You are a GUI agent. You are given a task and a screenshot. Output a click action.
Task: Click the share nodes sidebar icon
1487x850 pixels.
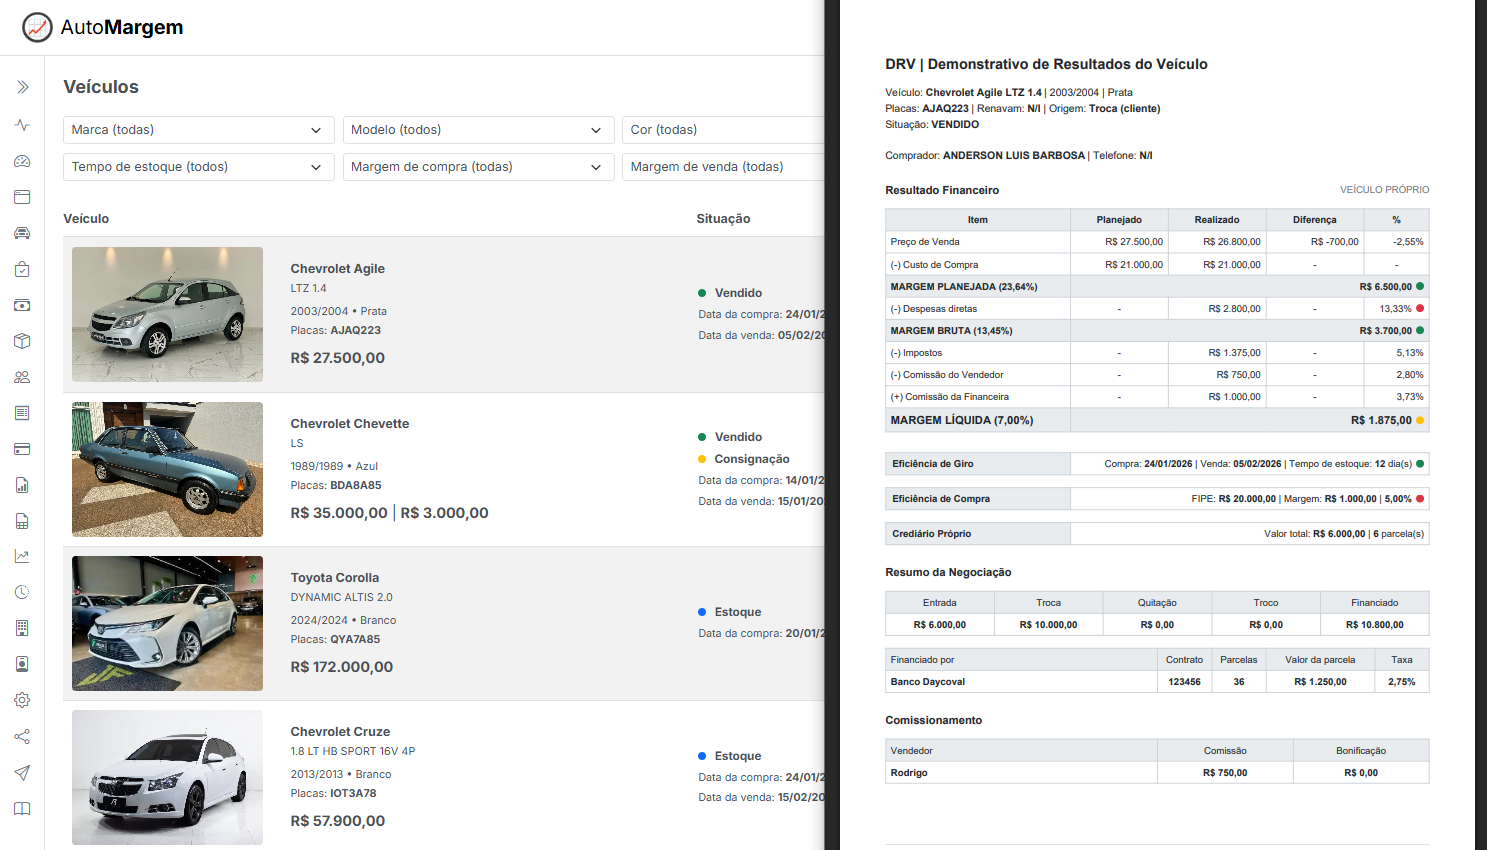click(22, 736)
